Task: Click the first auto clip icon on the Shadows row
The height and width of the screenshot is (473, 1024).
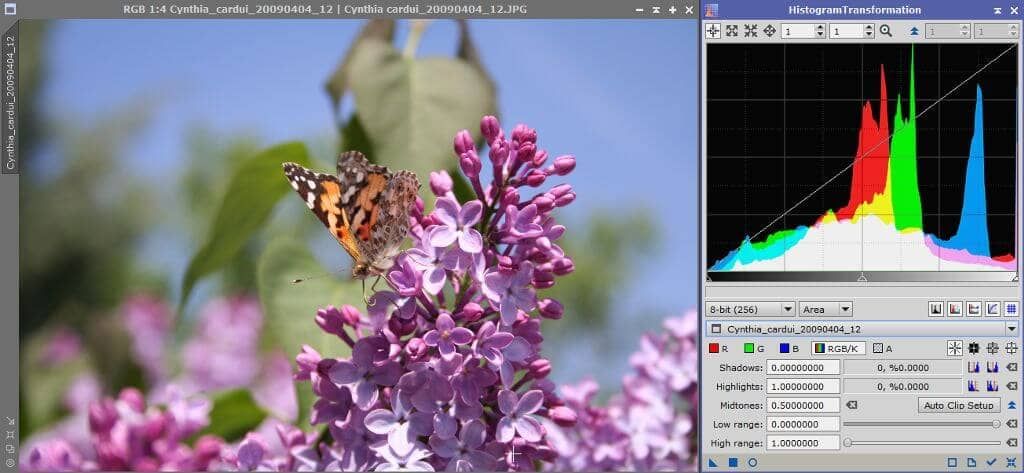Action: [x=974, y=367]
